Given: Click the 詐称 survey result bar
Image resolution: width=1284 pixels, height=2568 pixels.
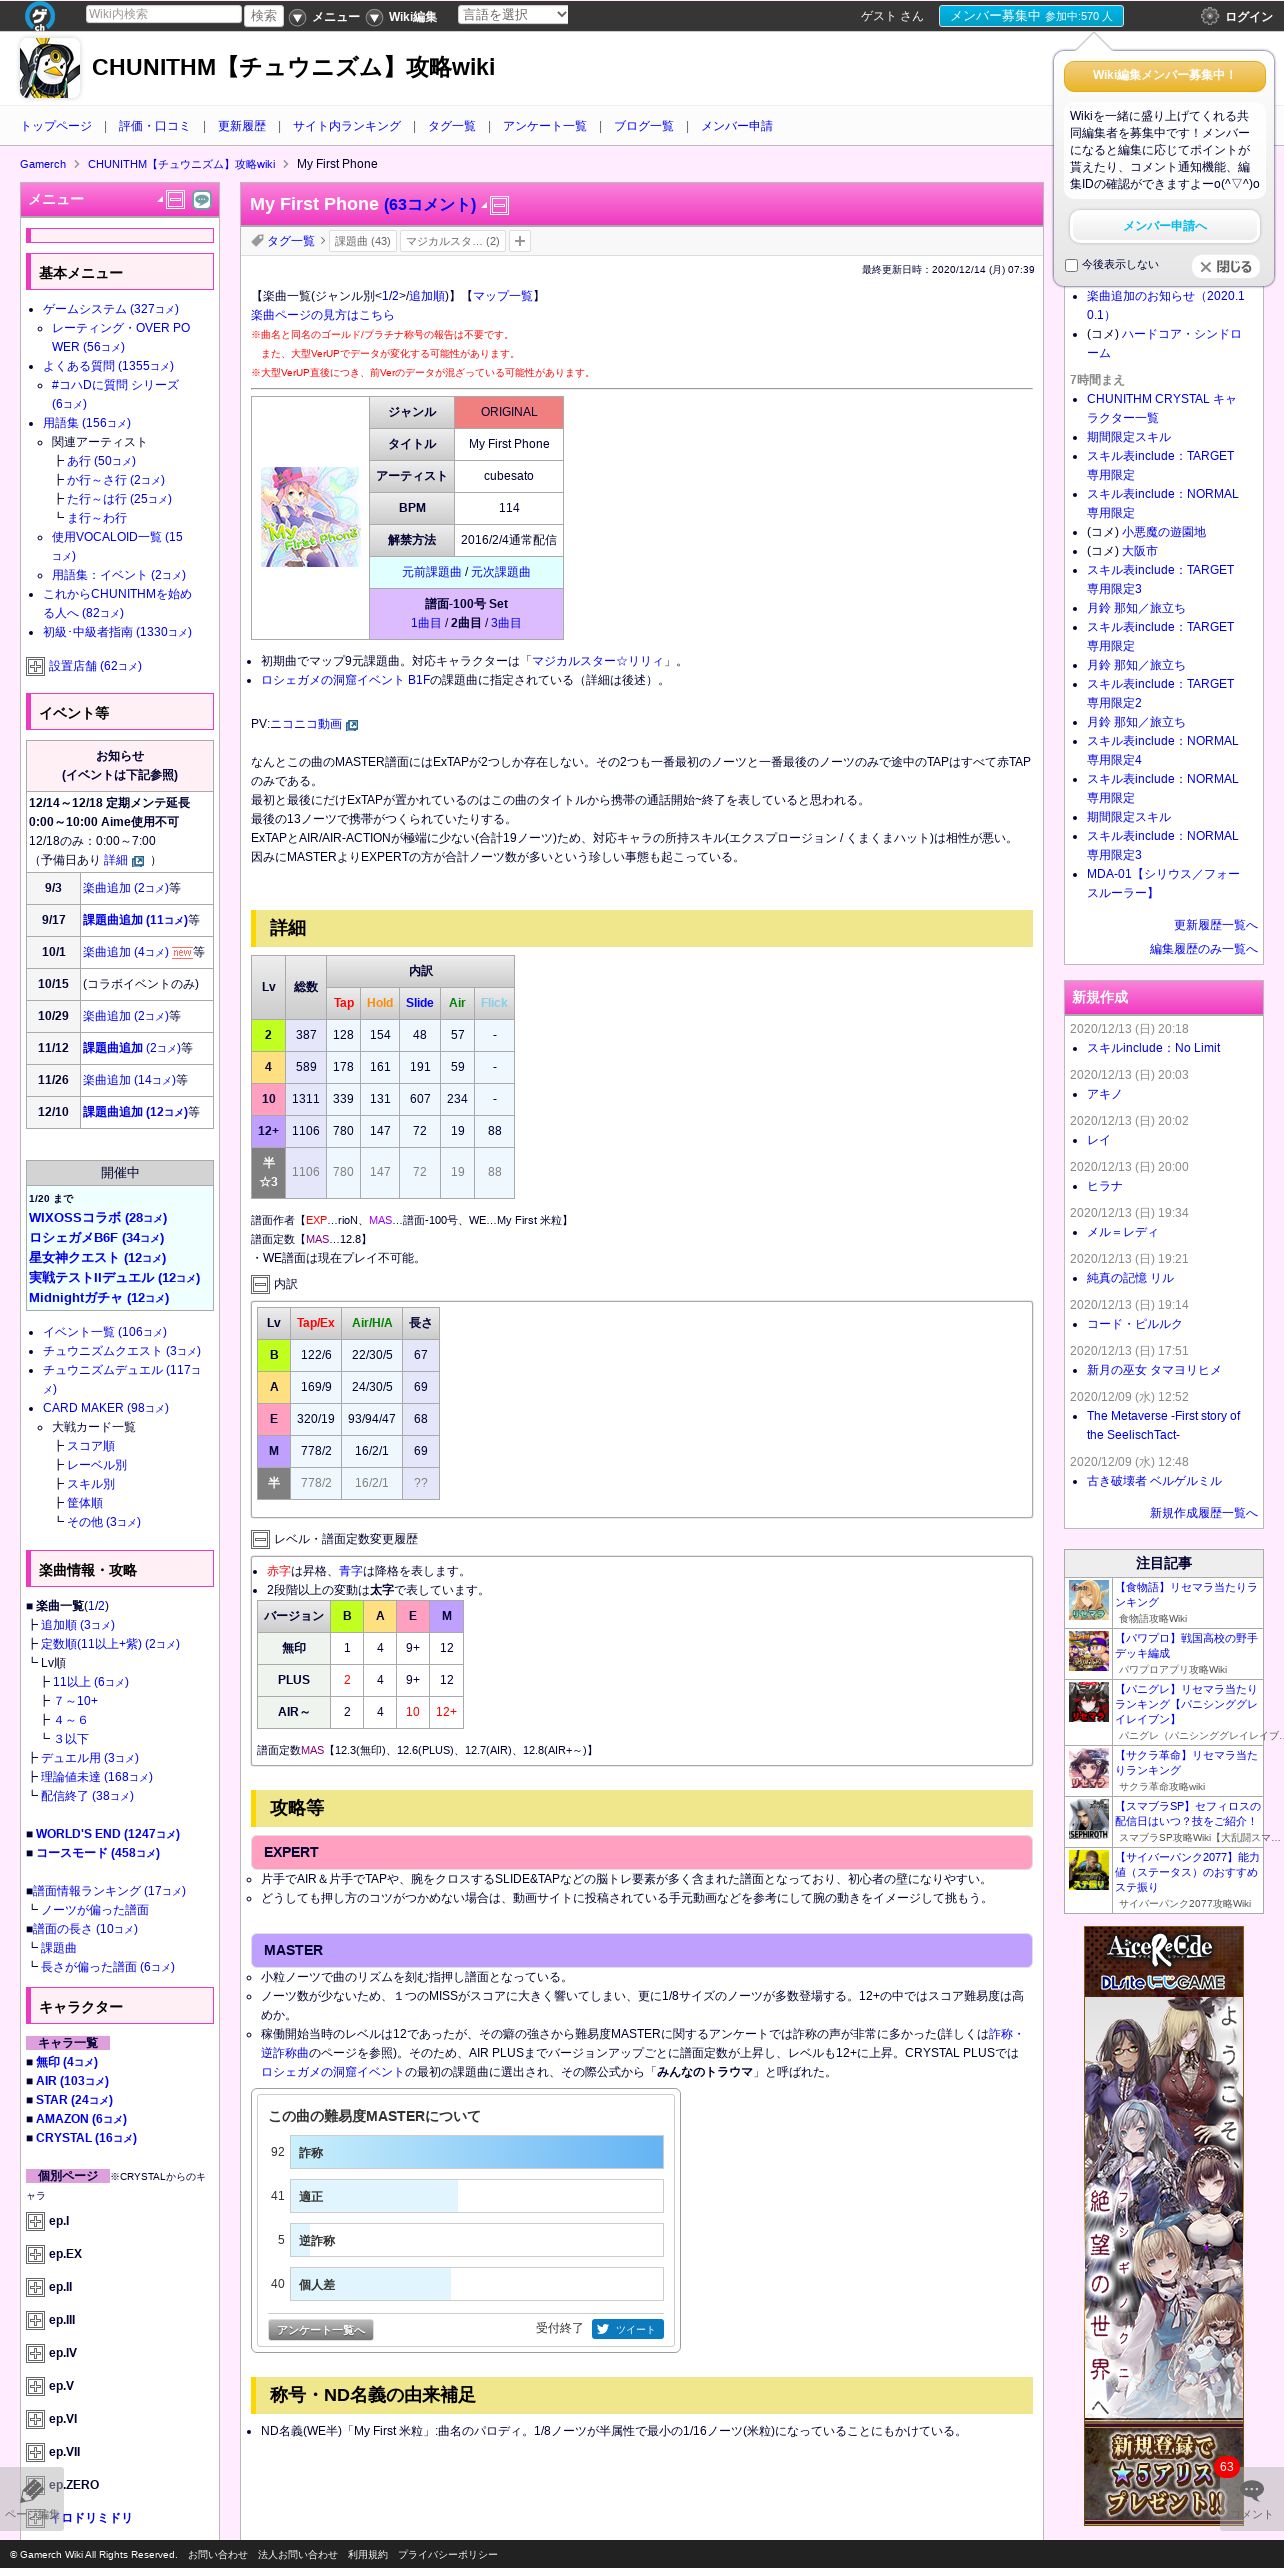Looking at the screenshot, I should [477, 2152].
